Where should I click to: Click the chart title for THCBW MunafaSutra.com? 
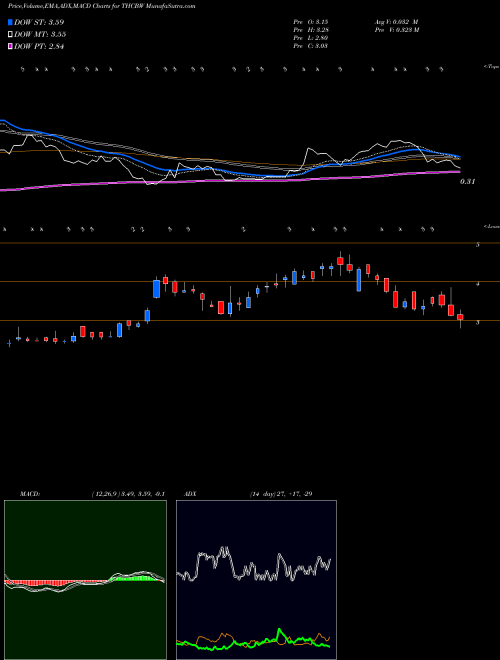(102, 6)
